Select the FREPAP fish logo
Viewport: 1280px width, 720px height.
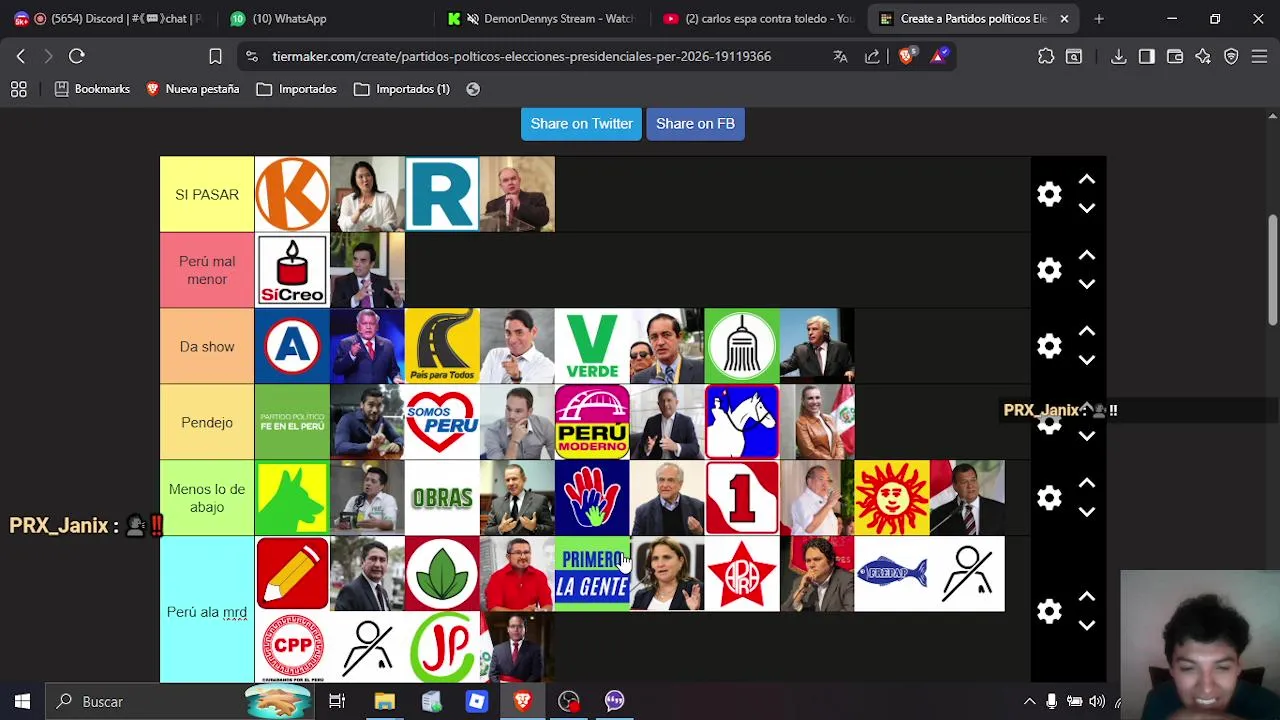click(892, 574)
